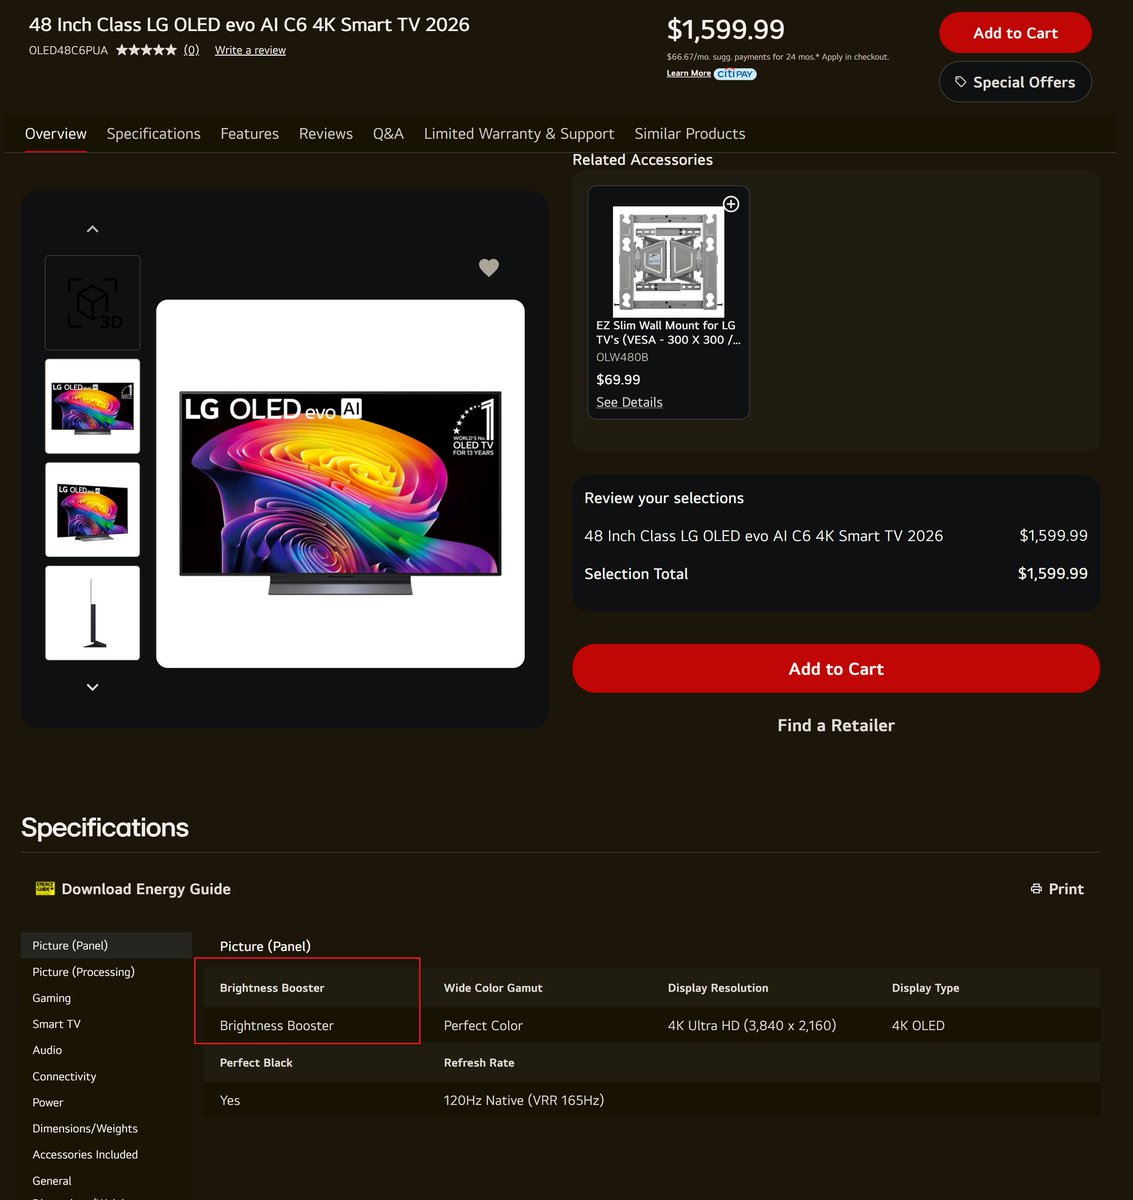Click the Wide Color Gamut header
Viewport: 1133px width, 1200px height.
click(x=493, y=988)
